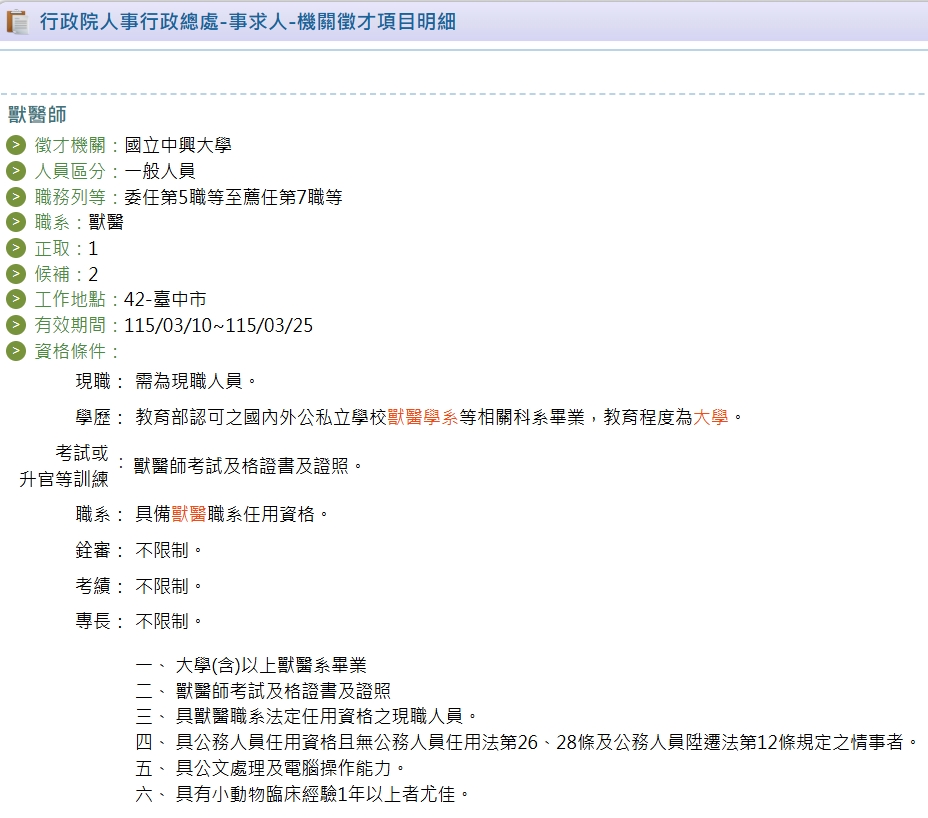Click green arrow icon beside 資格條件
This screenshot has height=818, width=928.
[x=16, y=351]
